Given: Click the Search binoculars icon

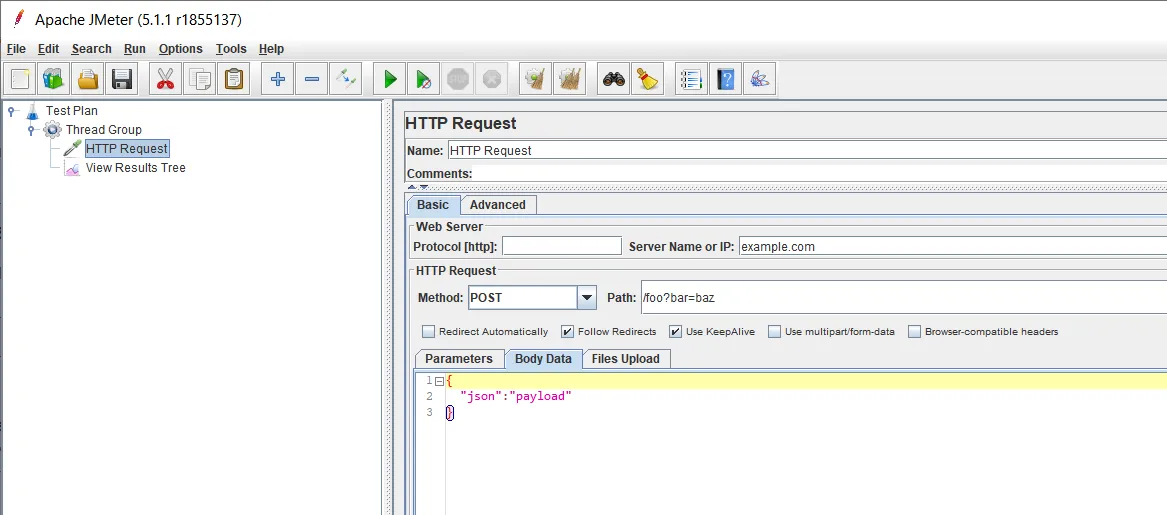Looking at the screenshot, I should 613,78.
